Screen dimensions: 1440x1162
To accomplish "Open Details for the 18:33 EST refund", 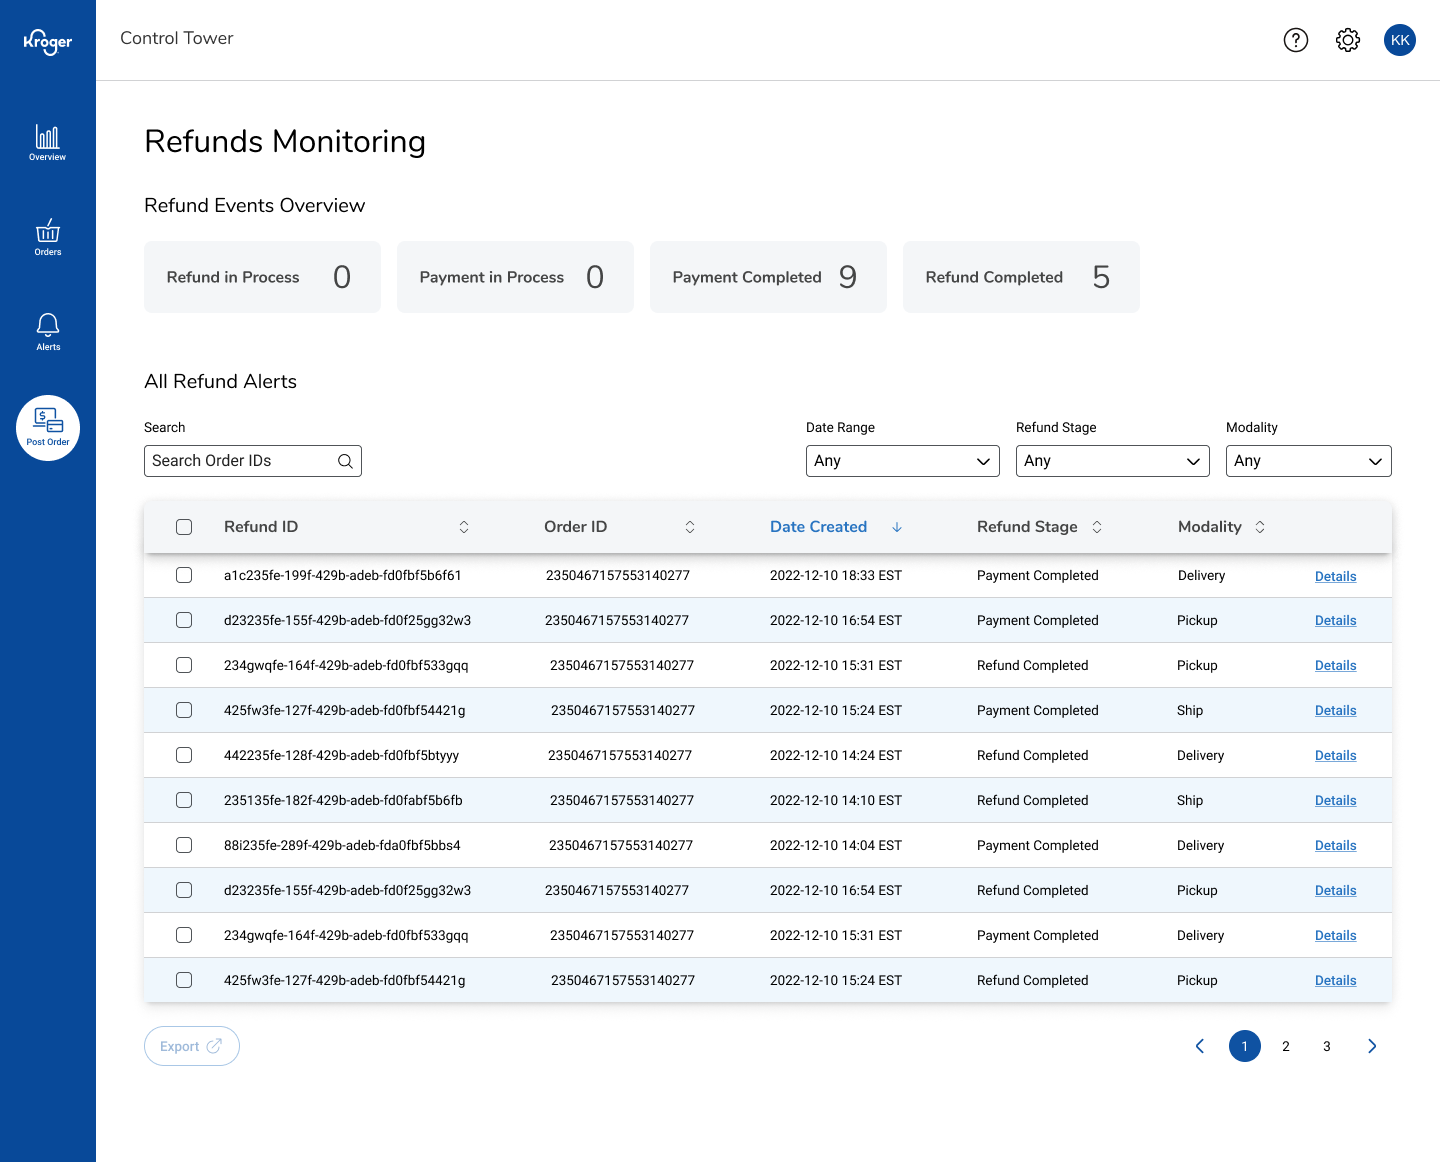I will tap(1335, 576).
